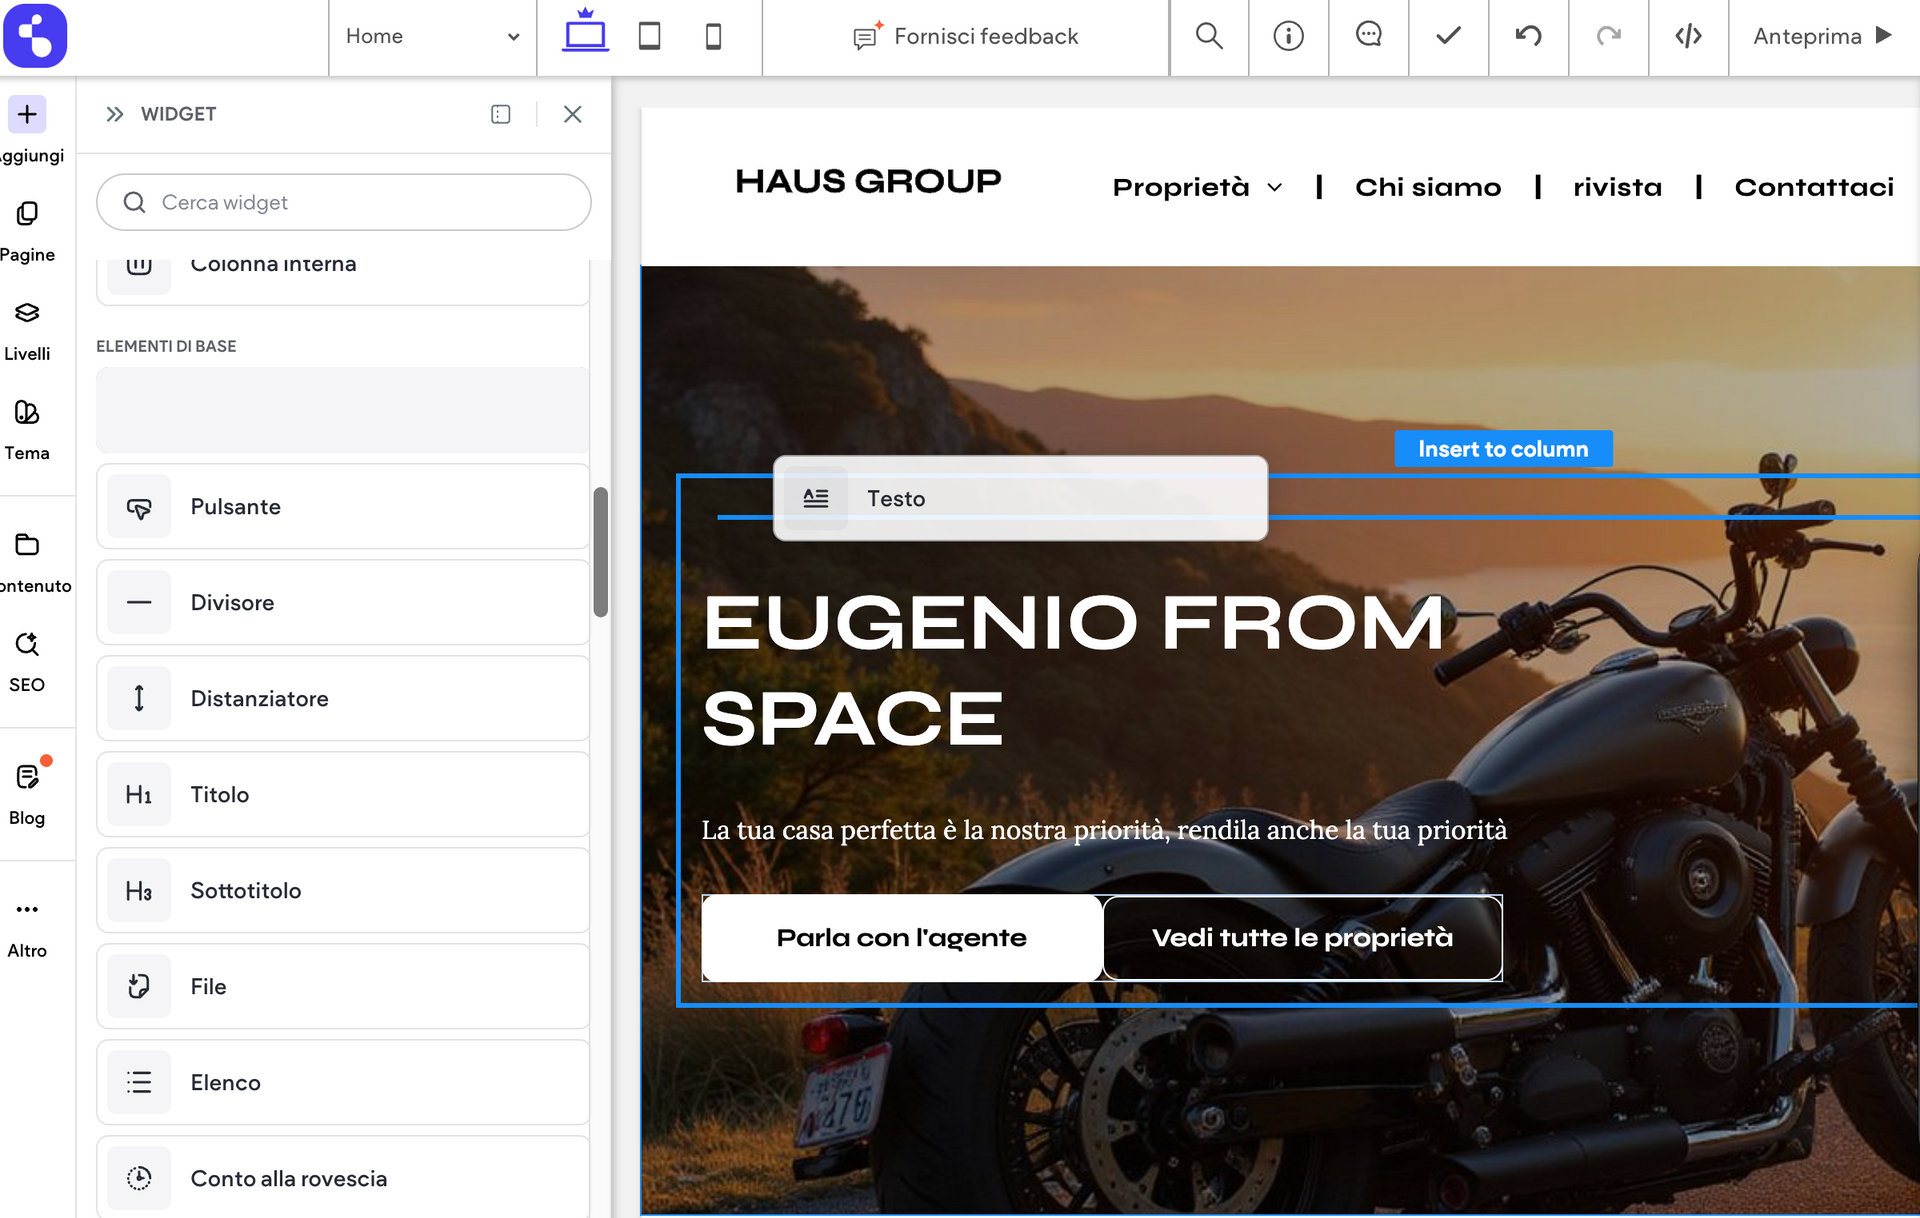Screen dimensions: 1920x1218
Task: Open Pagine in sidebar
Action: pyautogui.click(x=27, y=231)
